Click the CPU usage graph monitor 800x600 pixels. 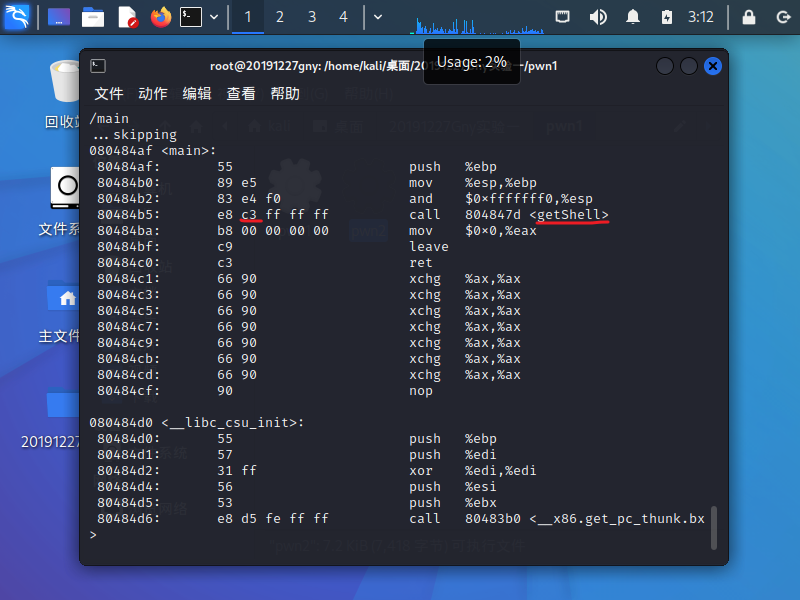[x=477, y=24]
